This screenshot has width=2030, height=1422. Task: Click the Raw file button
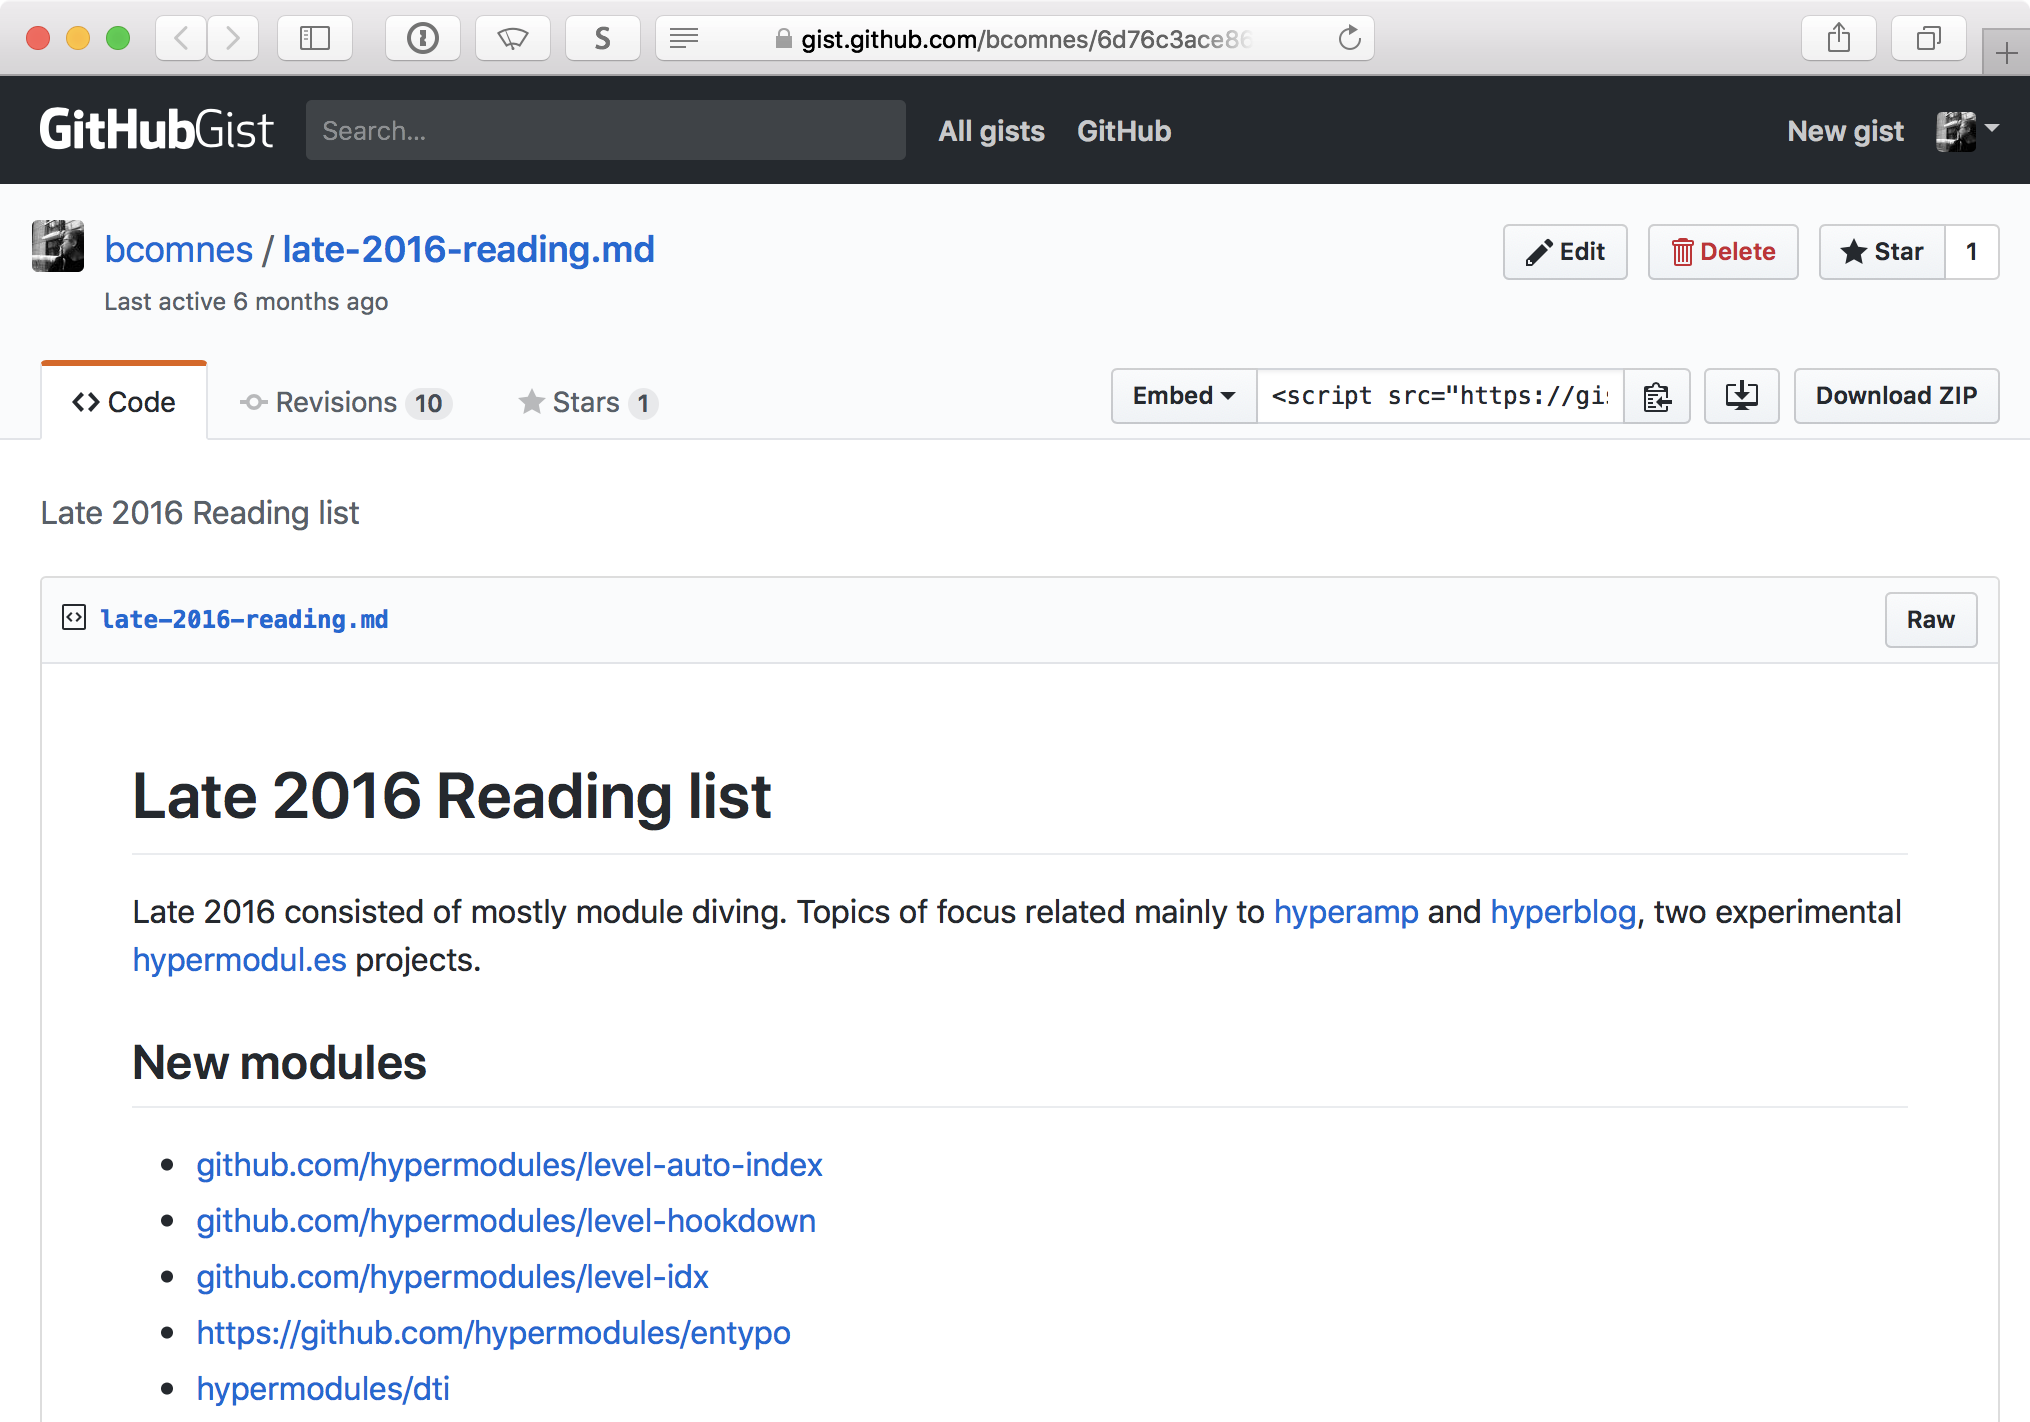click(1930, 620)
